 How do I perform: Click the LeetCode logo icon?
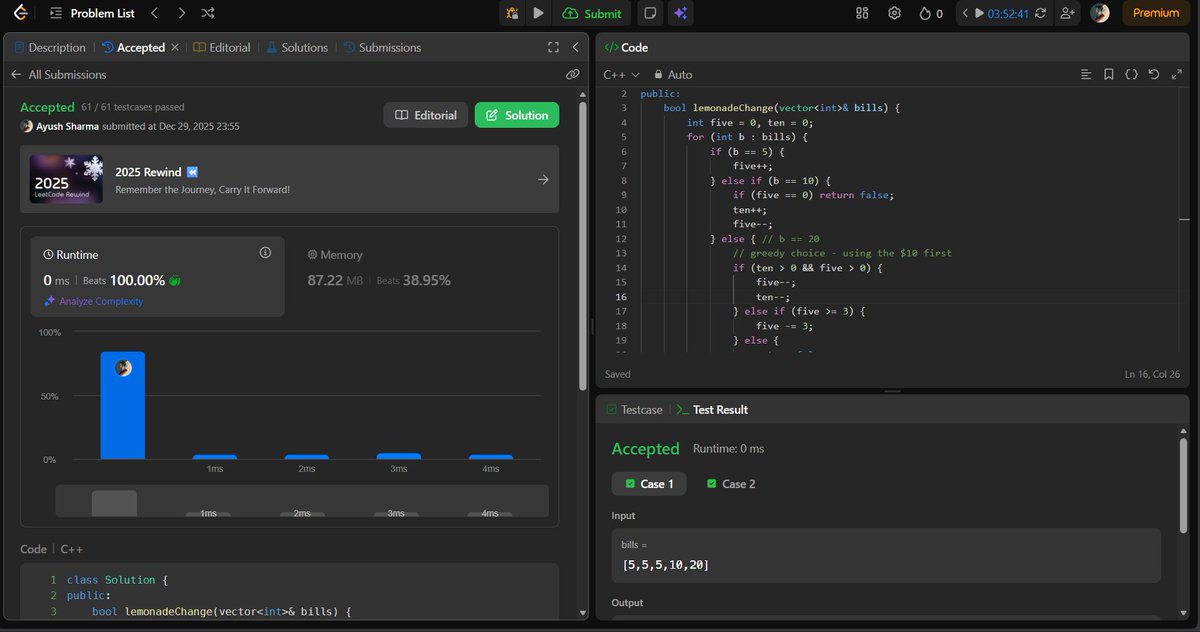[21, 13]
